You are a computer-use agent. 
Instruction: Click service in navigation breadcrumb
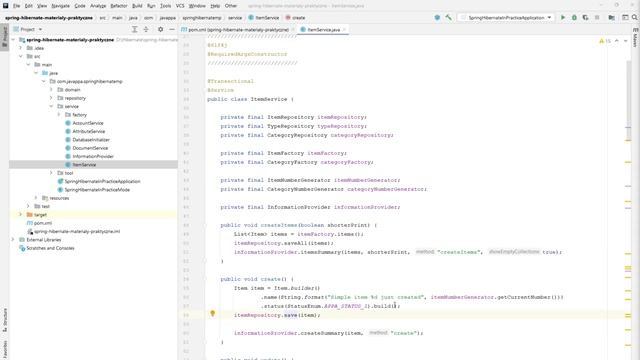point(235,18)
